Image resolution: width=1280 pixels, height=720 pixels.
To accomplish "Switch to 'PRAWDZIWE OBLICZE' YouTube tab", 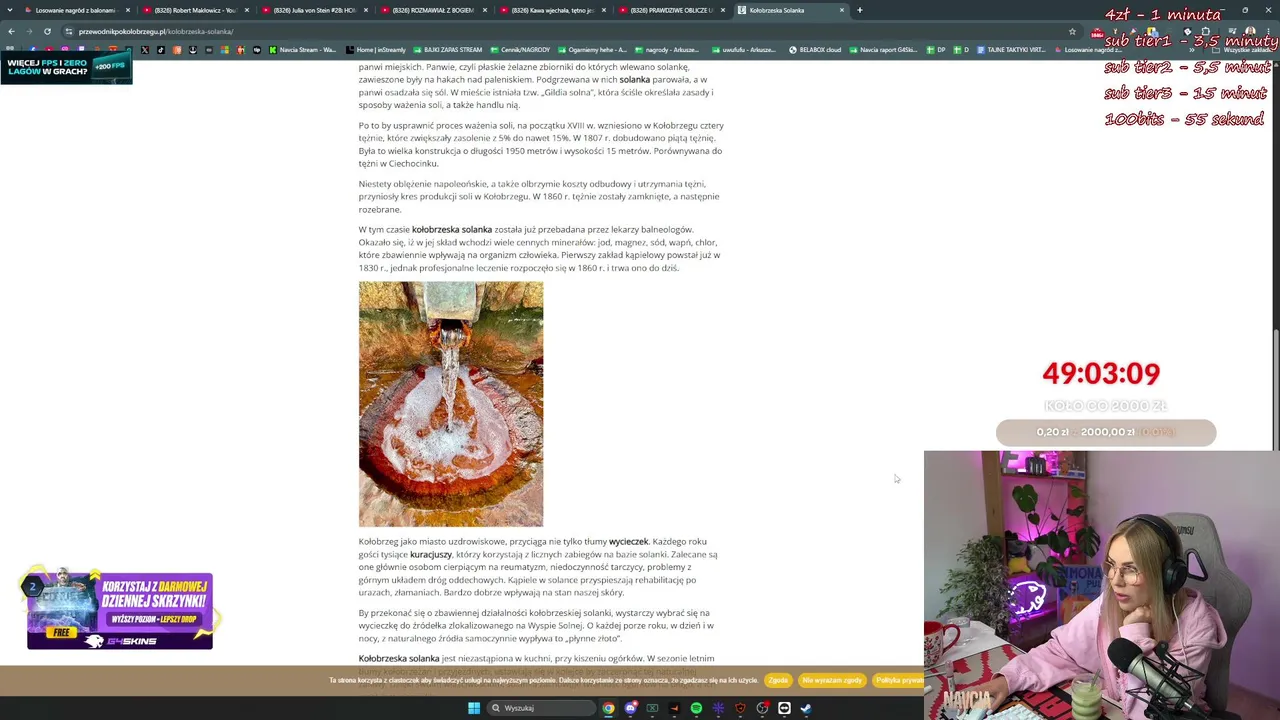I will (x=670, y=10).
